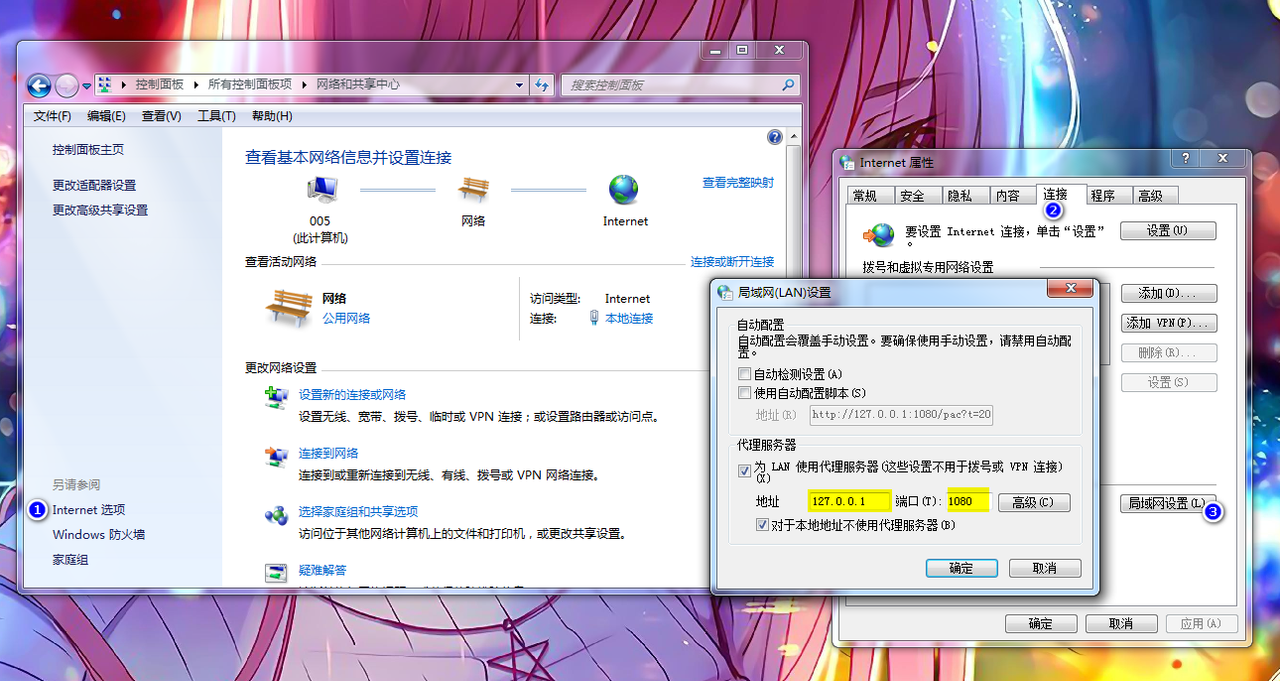Click 确定 in Internet Properties dialog
Image resolution: width=1280 pixels, height=681 pixels.
pos(1040,623)
